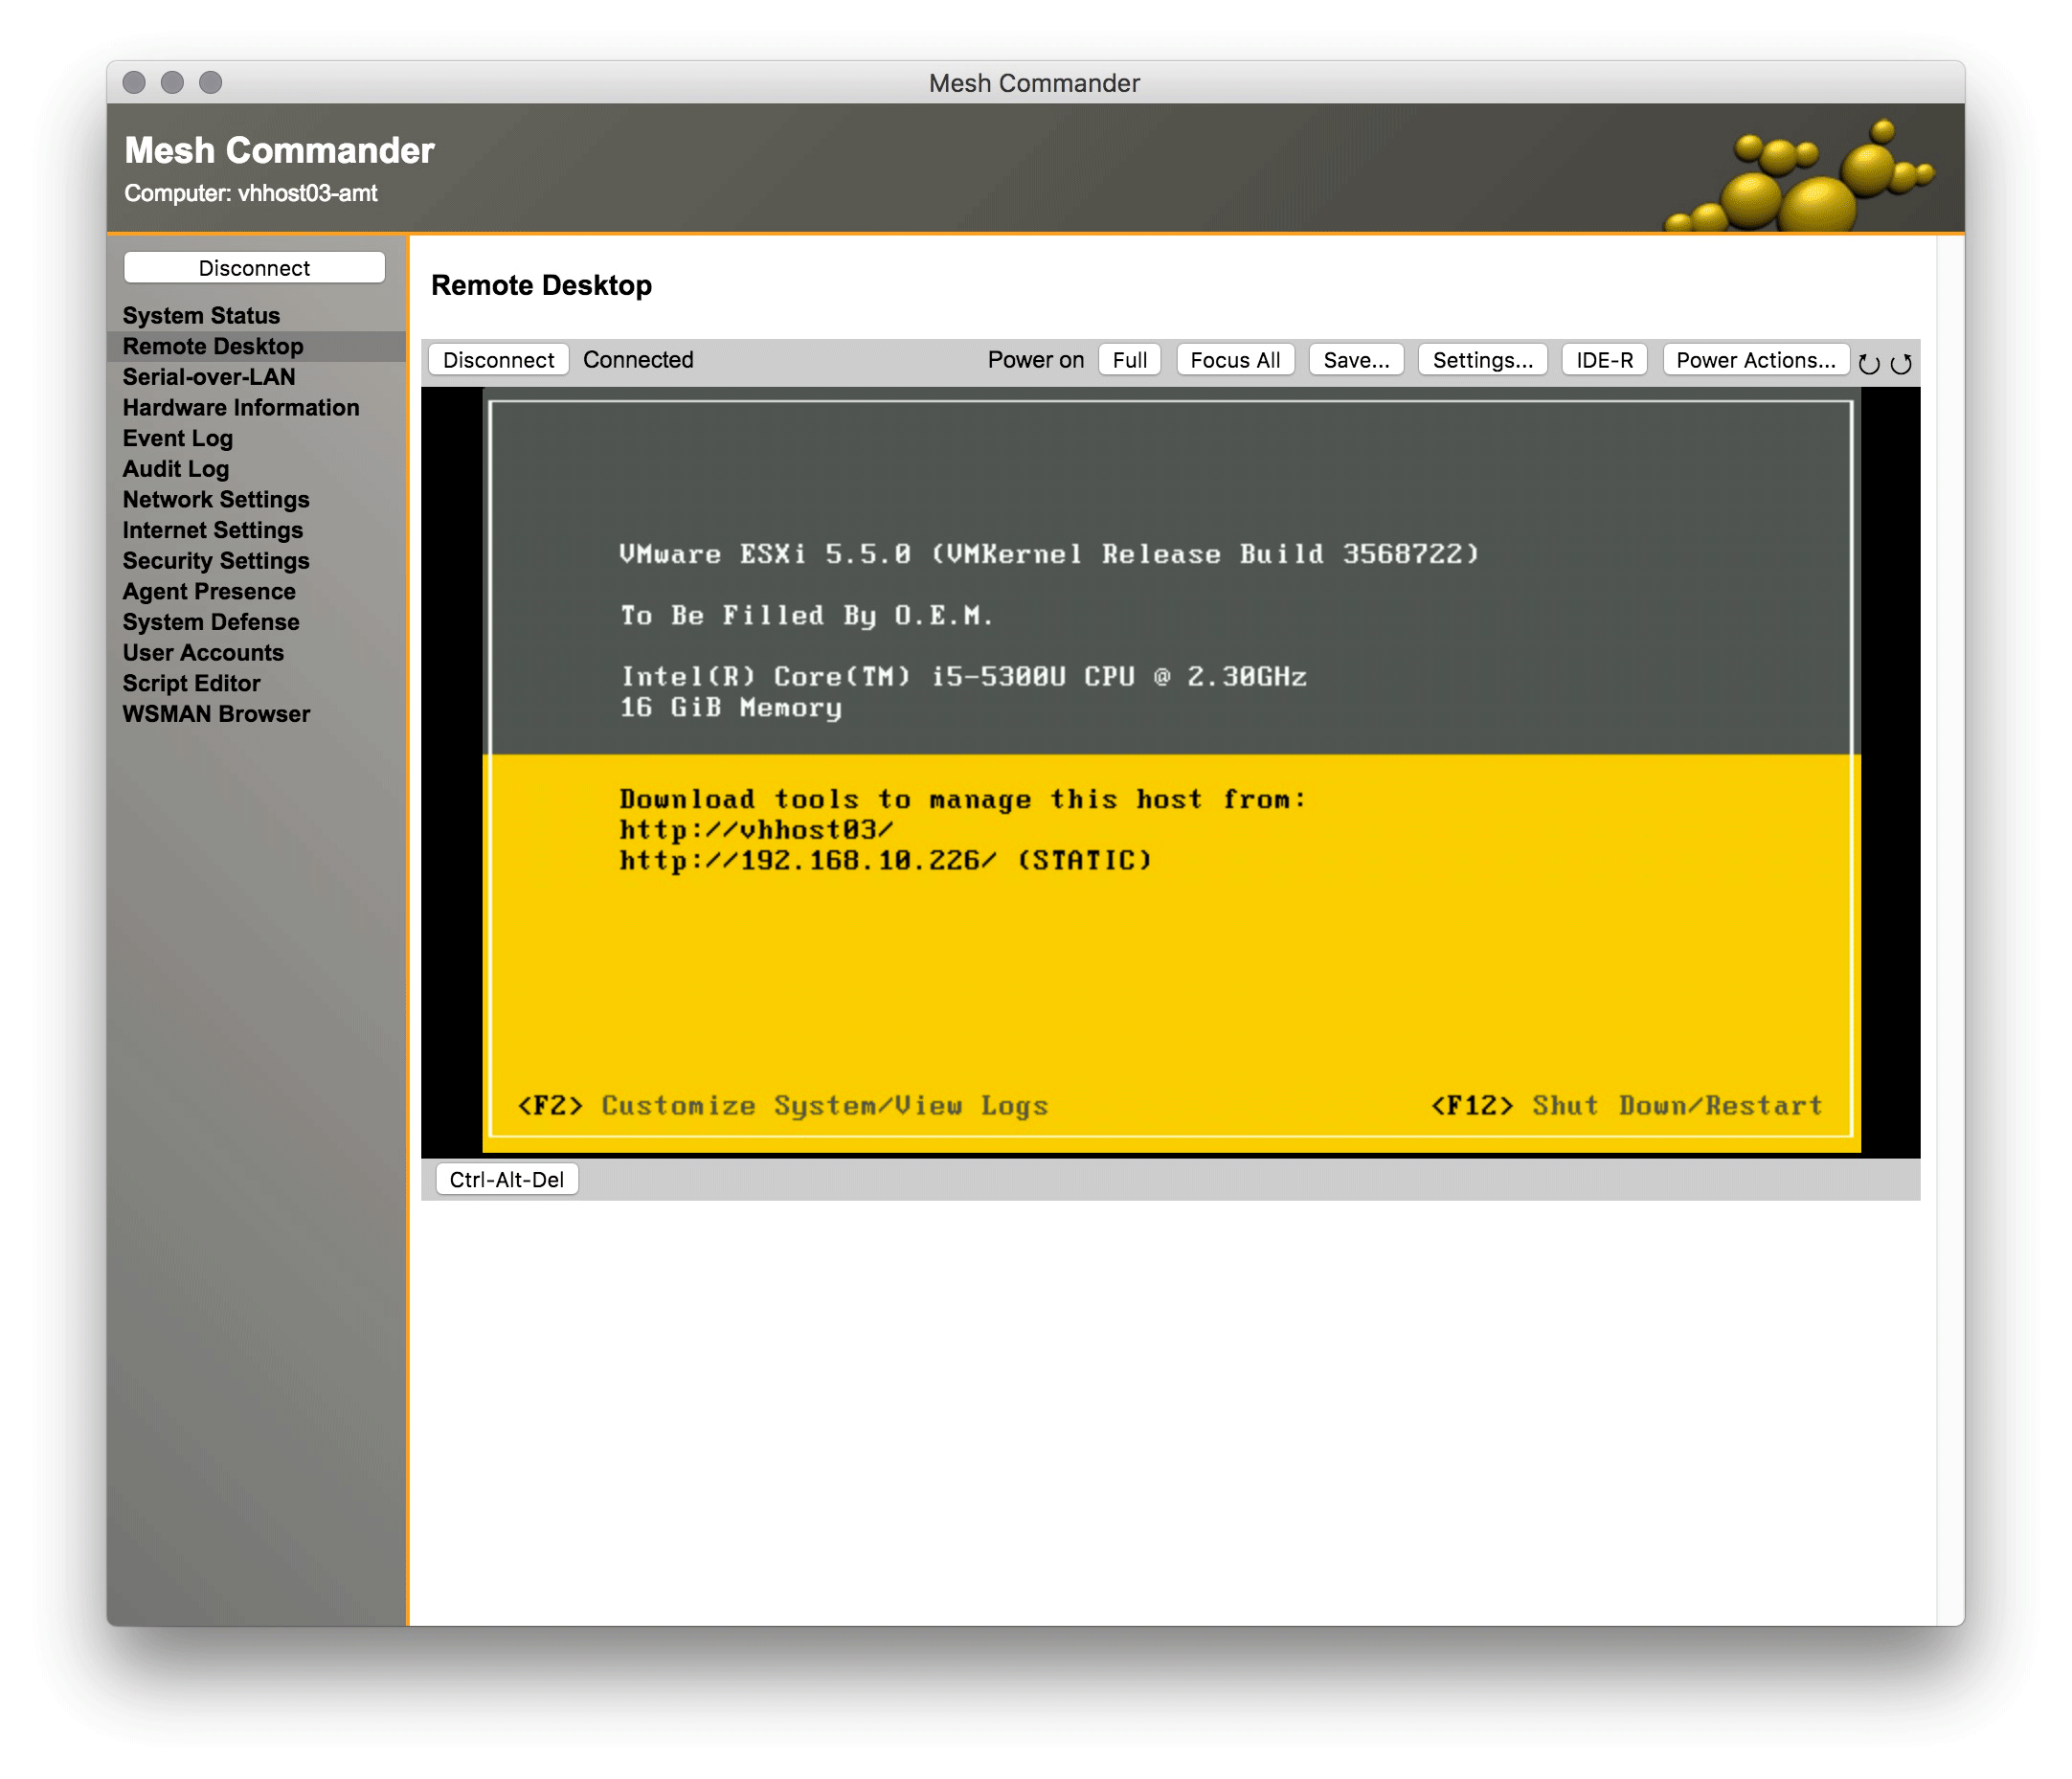
Task: Open the IDE-R redirection dialog
Action: tap(1604, 360)
